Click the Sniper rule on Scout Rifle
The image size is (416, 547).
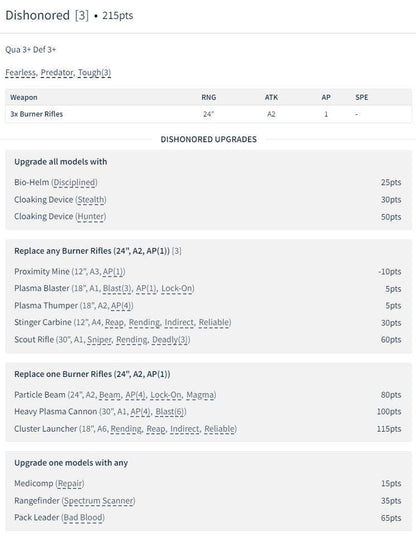(99, 339)
